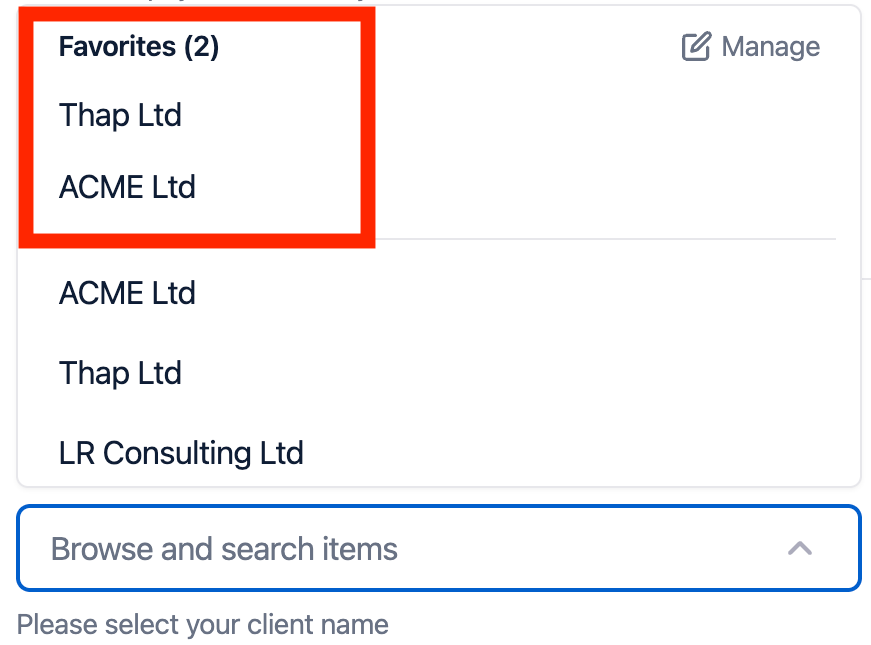Click the placeholder text in the search box
Viewport: 871px width, 645px height.
(x=224, y=548)
